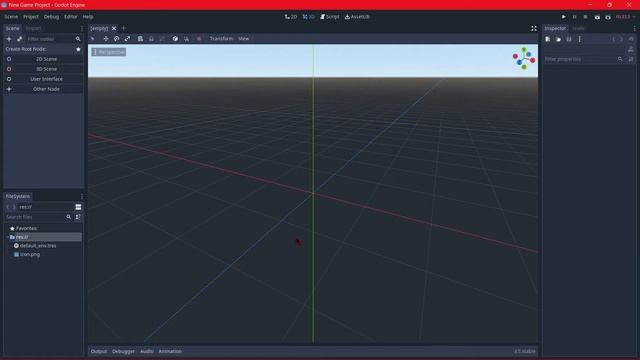Go back in FileSystem path history
Image resolution: width=640 pixels, height=360 pixels.
(x=8, y=207)
